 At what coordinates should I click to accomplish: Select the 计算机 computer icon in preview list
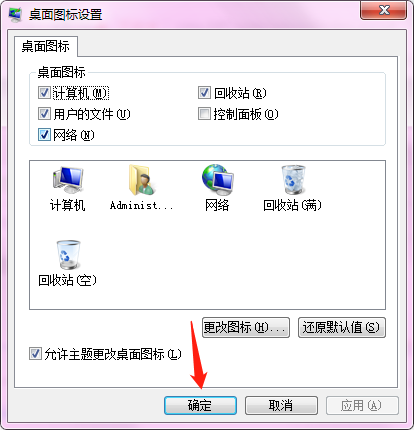click(68, 180)
